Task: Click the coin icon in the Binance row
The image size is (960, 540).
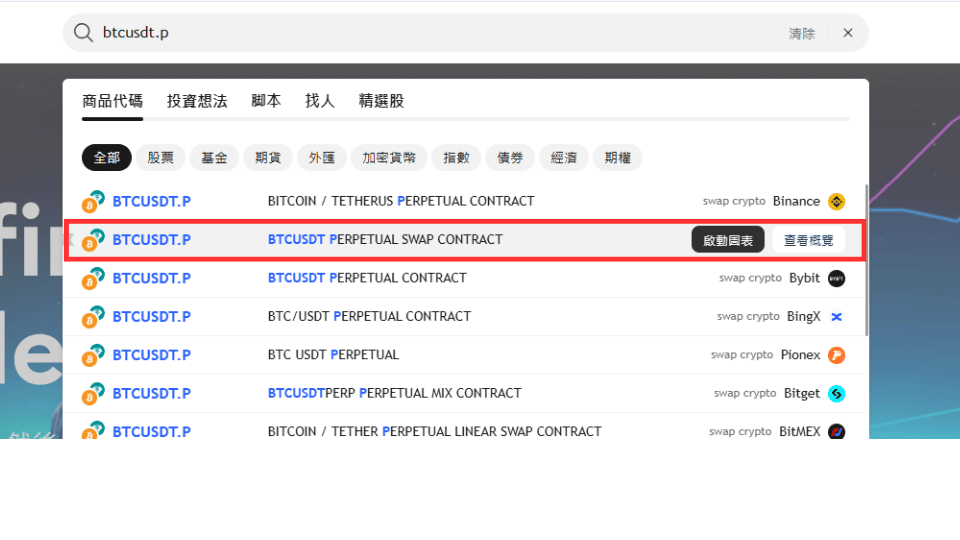Action: [x=93, y=201]
